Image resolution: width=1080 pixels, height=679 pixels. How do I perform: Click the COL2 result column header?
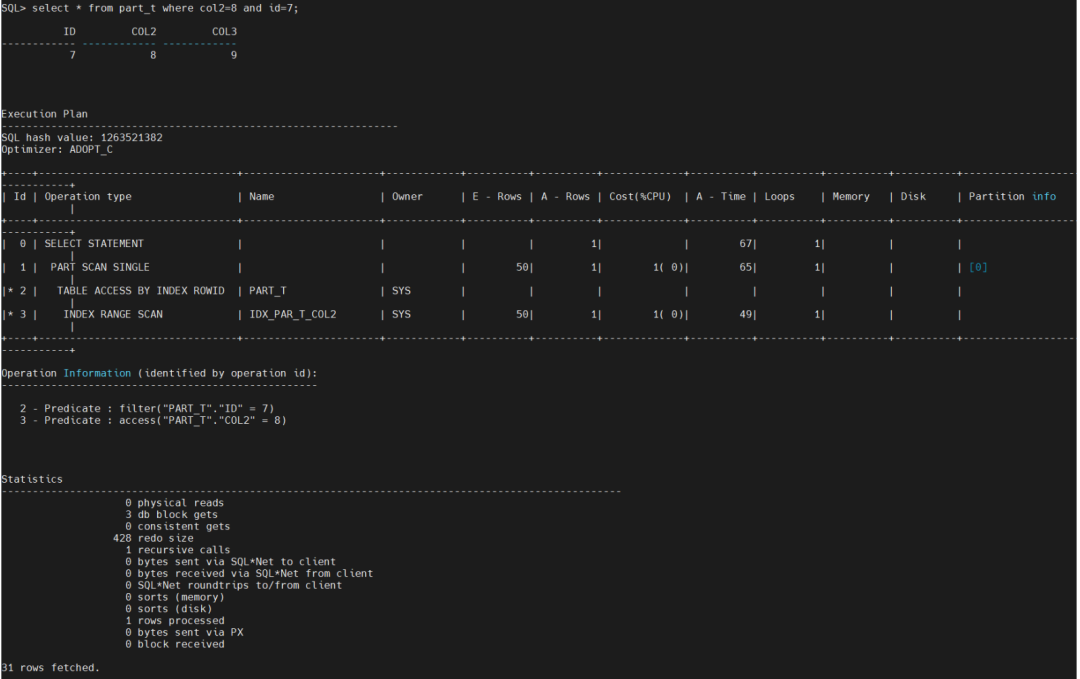pos(144,32)
